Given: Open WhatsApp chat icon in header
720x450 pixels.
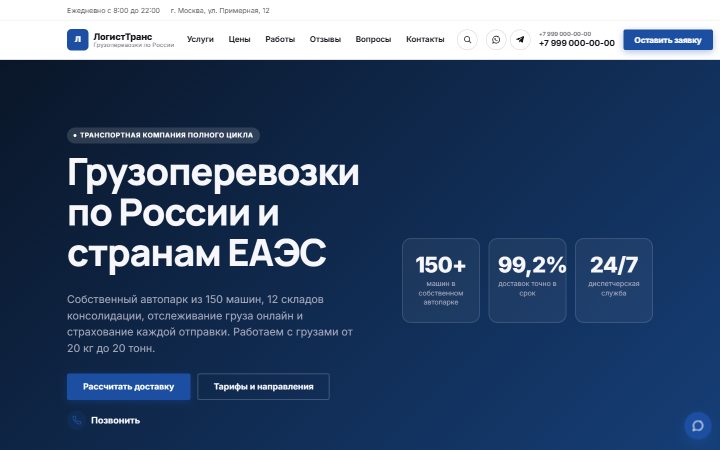Looking at the screenshot, I should click(496, 40).
